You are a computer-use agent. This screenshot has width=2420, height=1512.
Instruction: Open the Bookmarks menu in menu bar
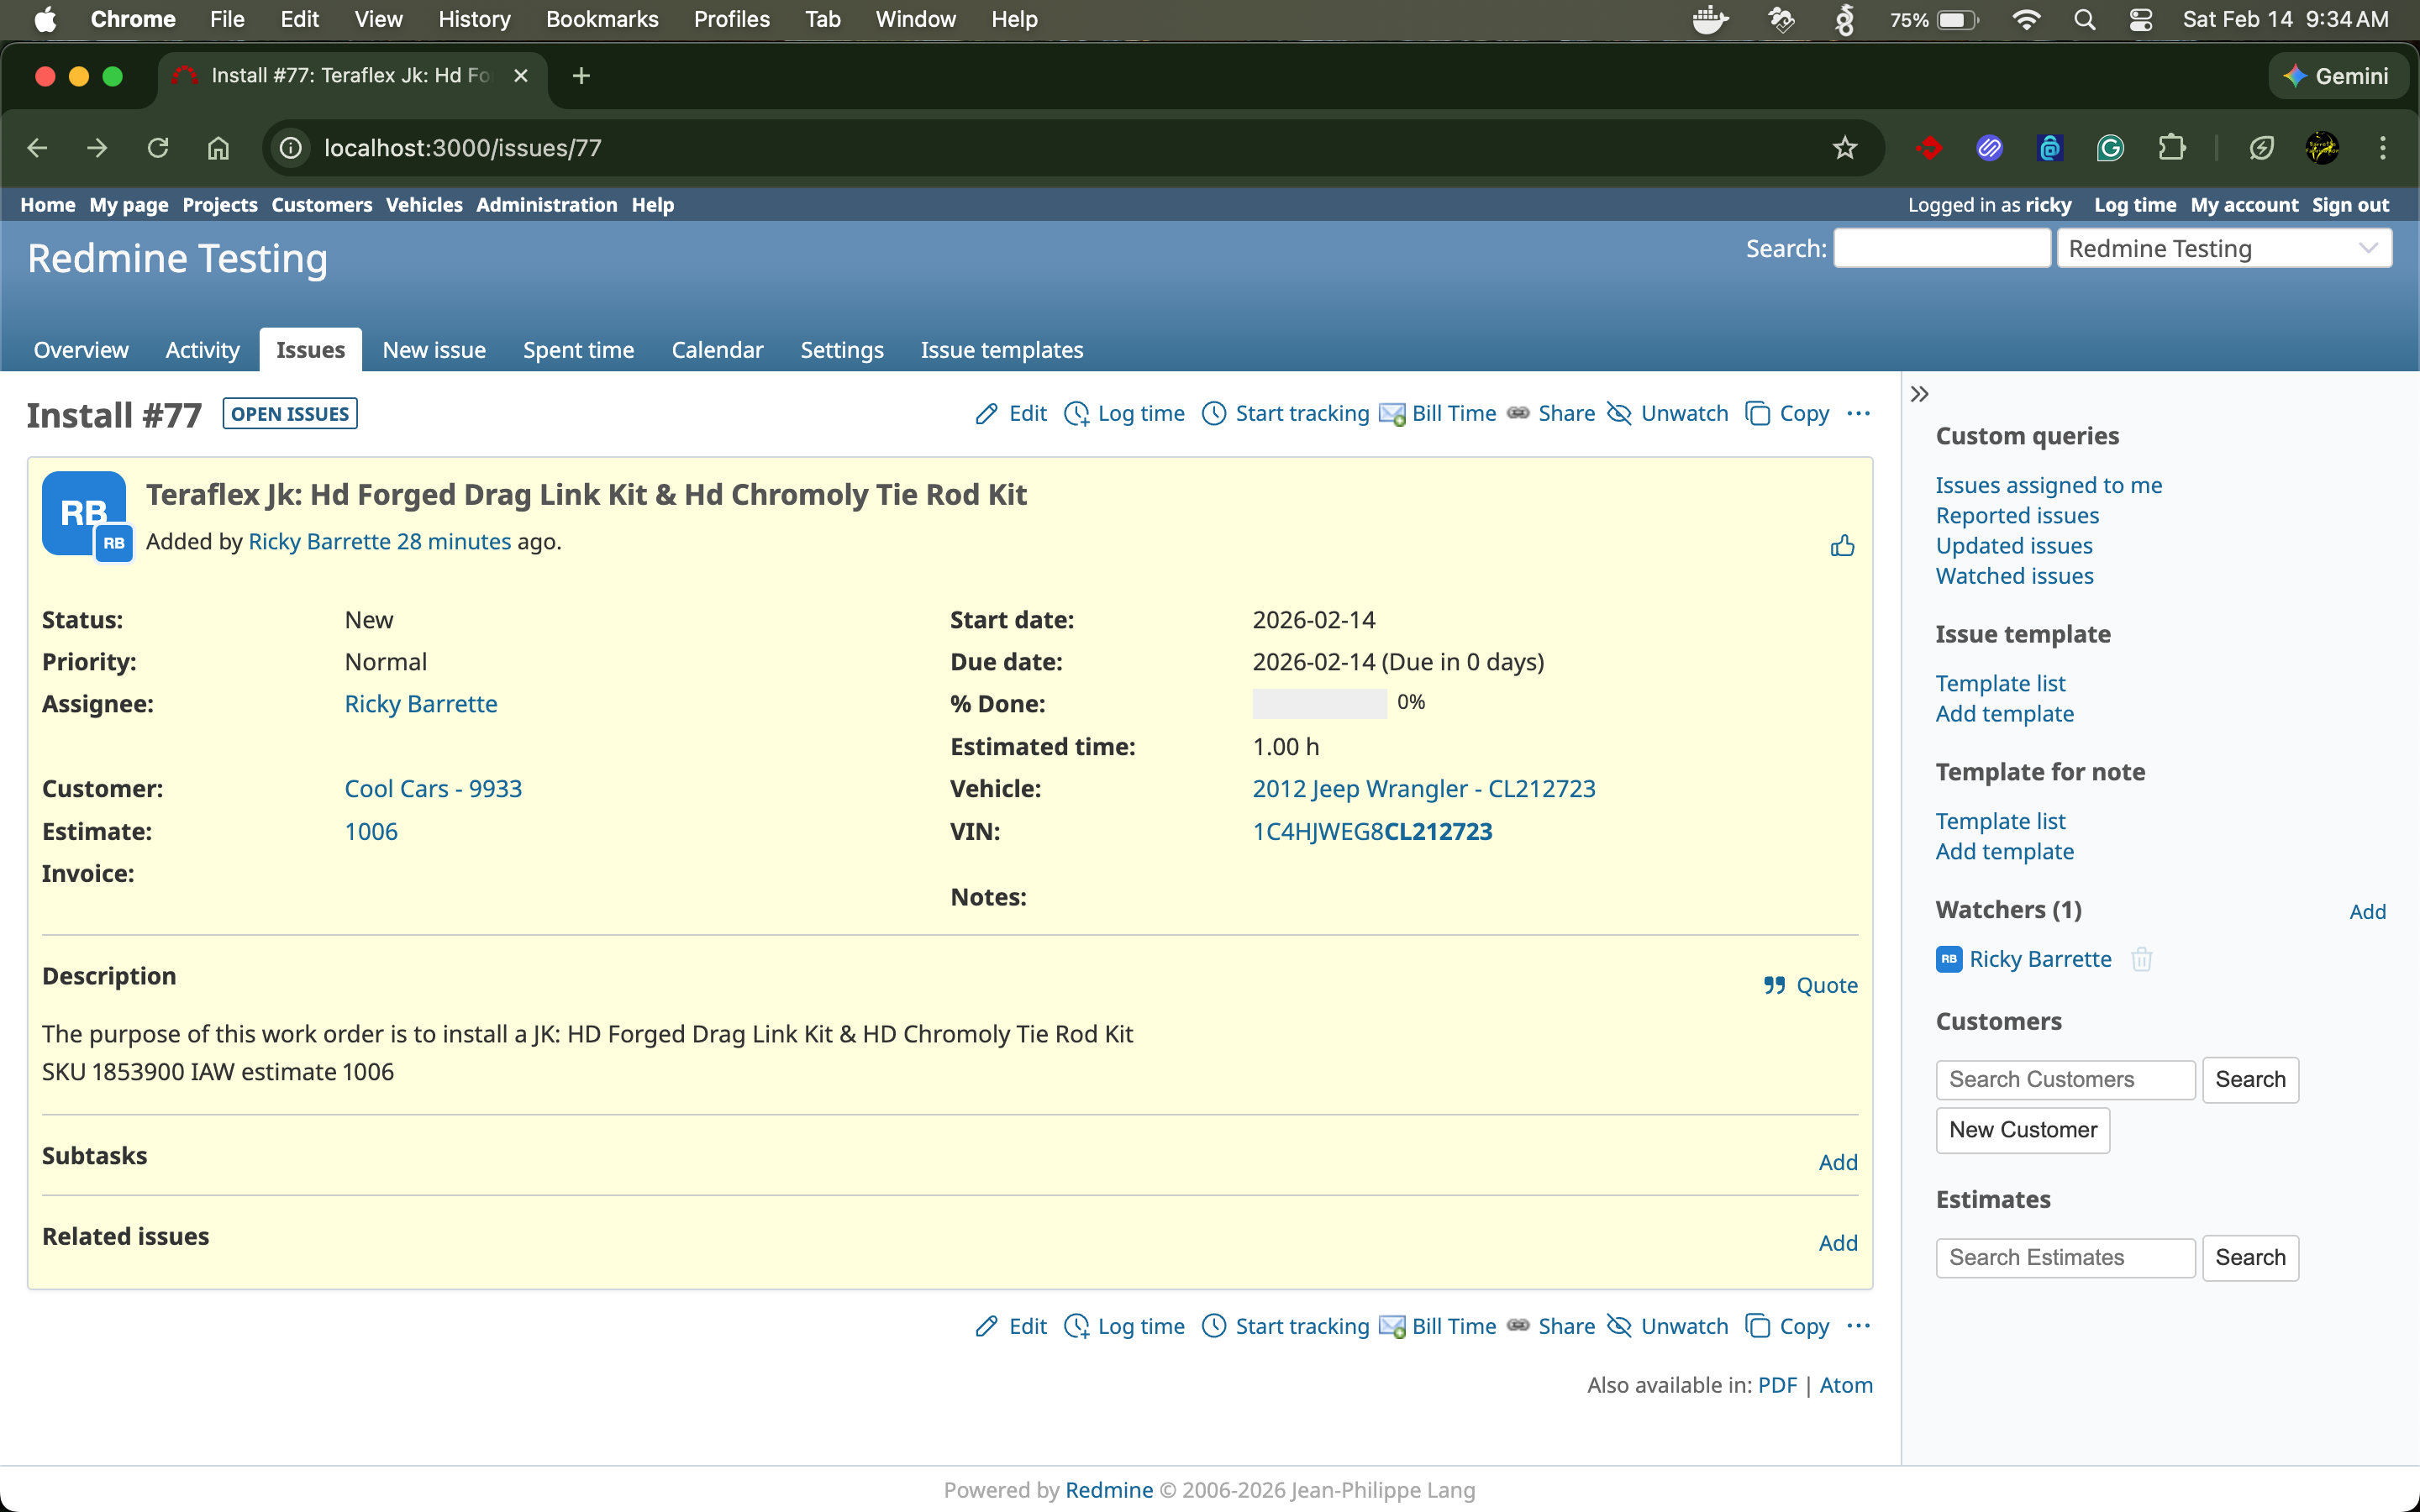pos(601,19)
